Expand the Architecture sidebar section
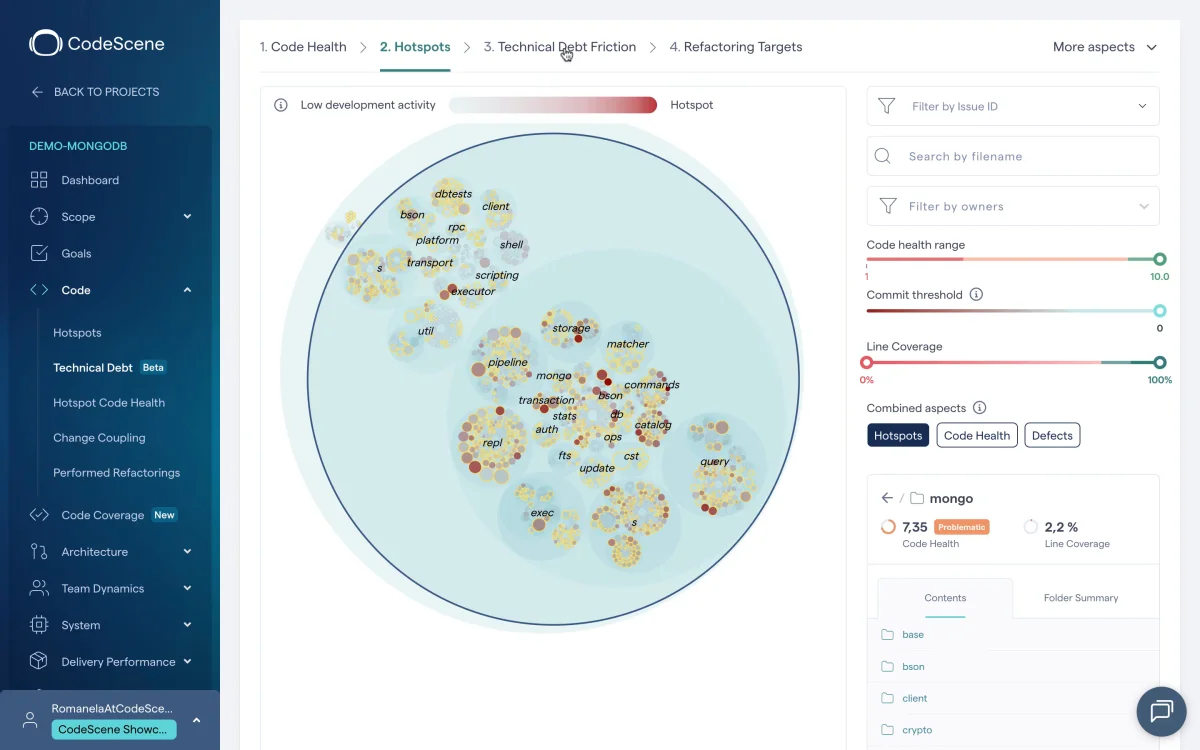This screenshot has height=750, width=1200. [187, 552]
